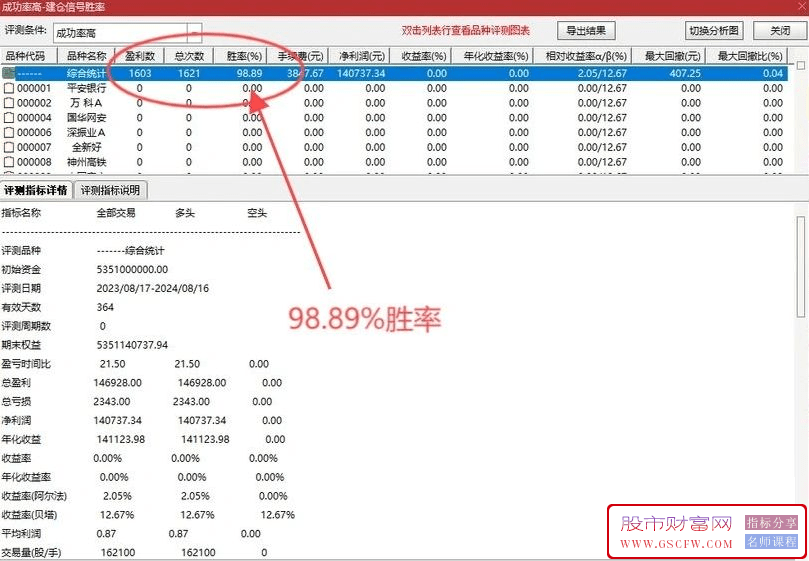Click net profit value 140737.34 in summary row
Viewport: 809px width, 561px height.
point(361,73)
